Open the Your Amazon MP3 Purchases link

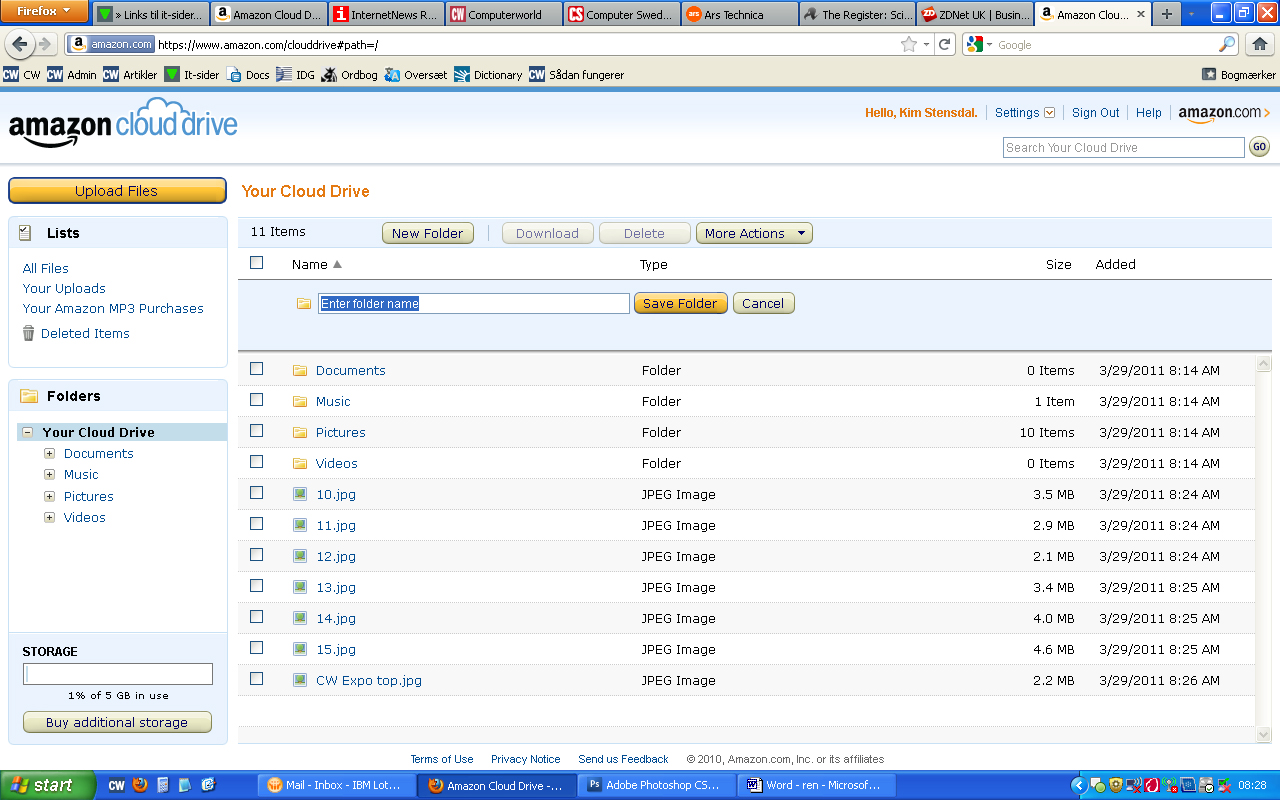click(x=113, y=308)
